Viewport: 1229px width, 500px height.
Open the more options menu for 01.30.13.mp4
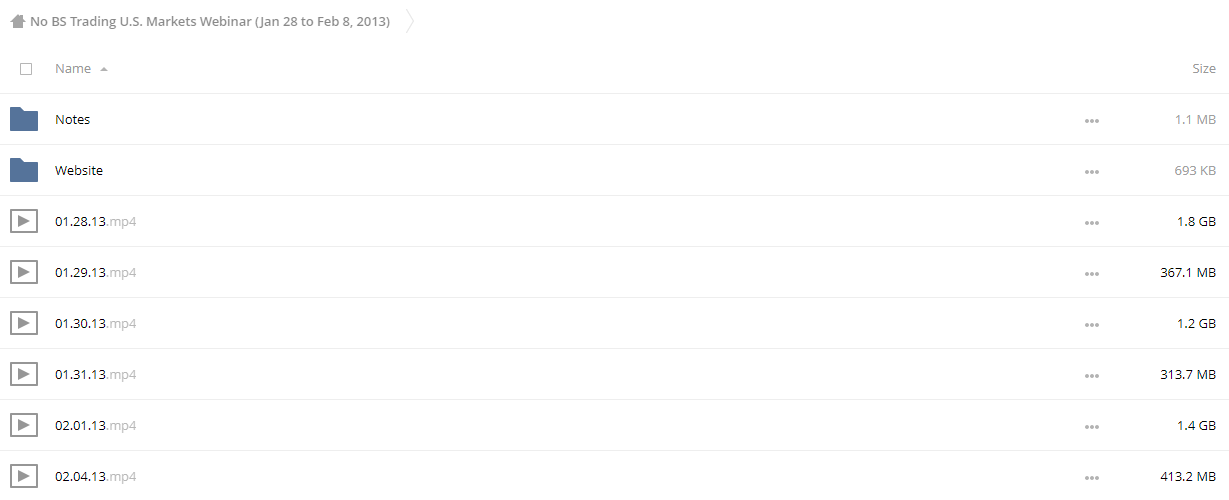(1091, 324)
